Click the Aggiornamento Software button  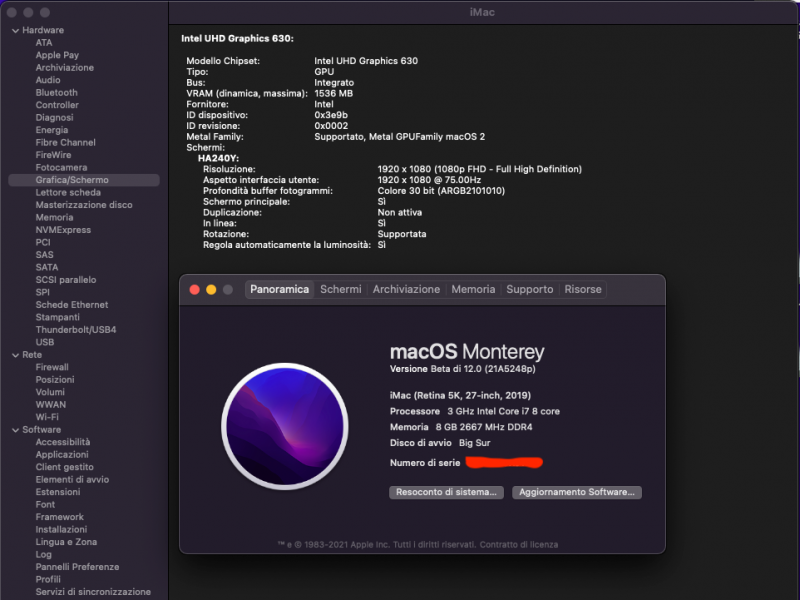(x=577, y=492)
